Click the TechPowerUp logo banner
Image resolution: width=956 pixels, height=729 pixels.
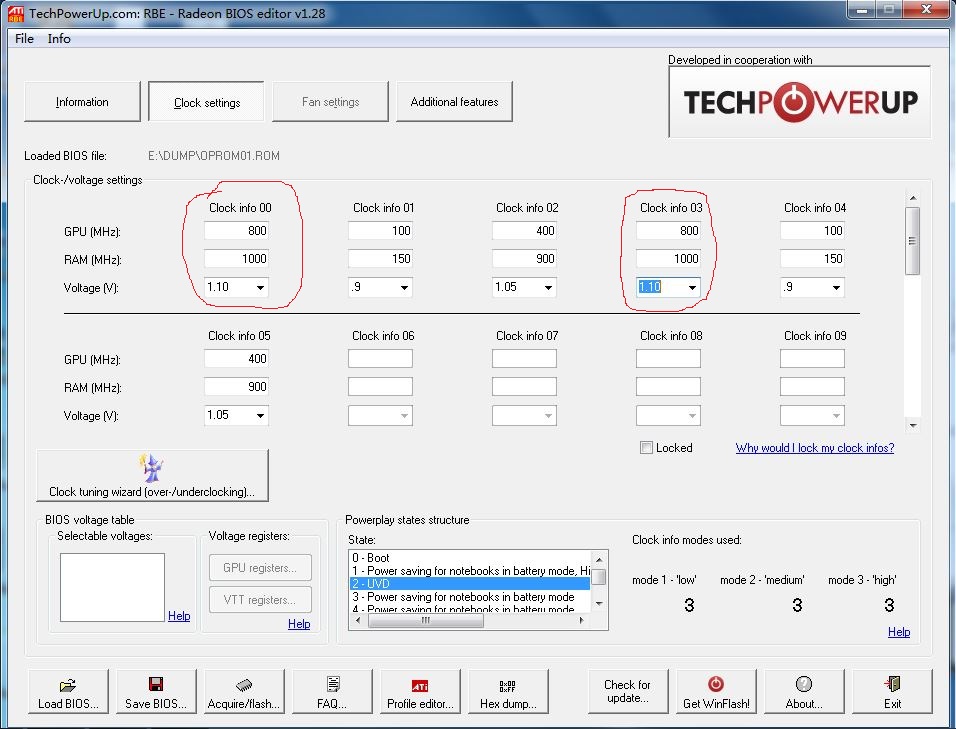pyautogui.click(x=799, y=102)
